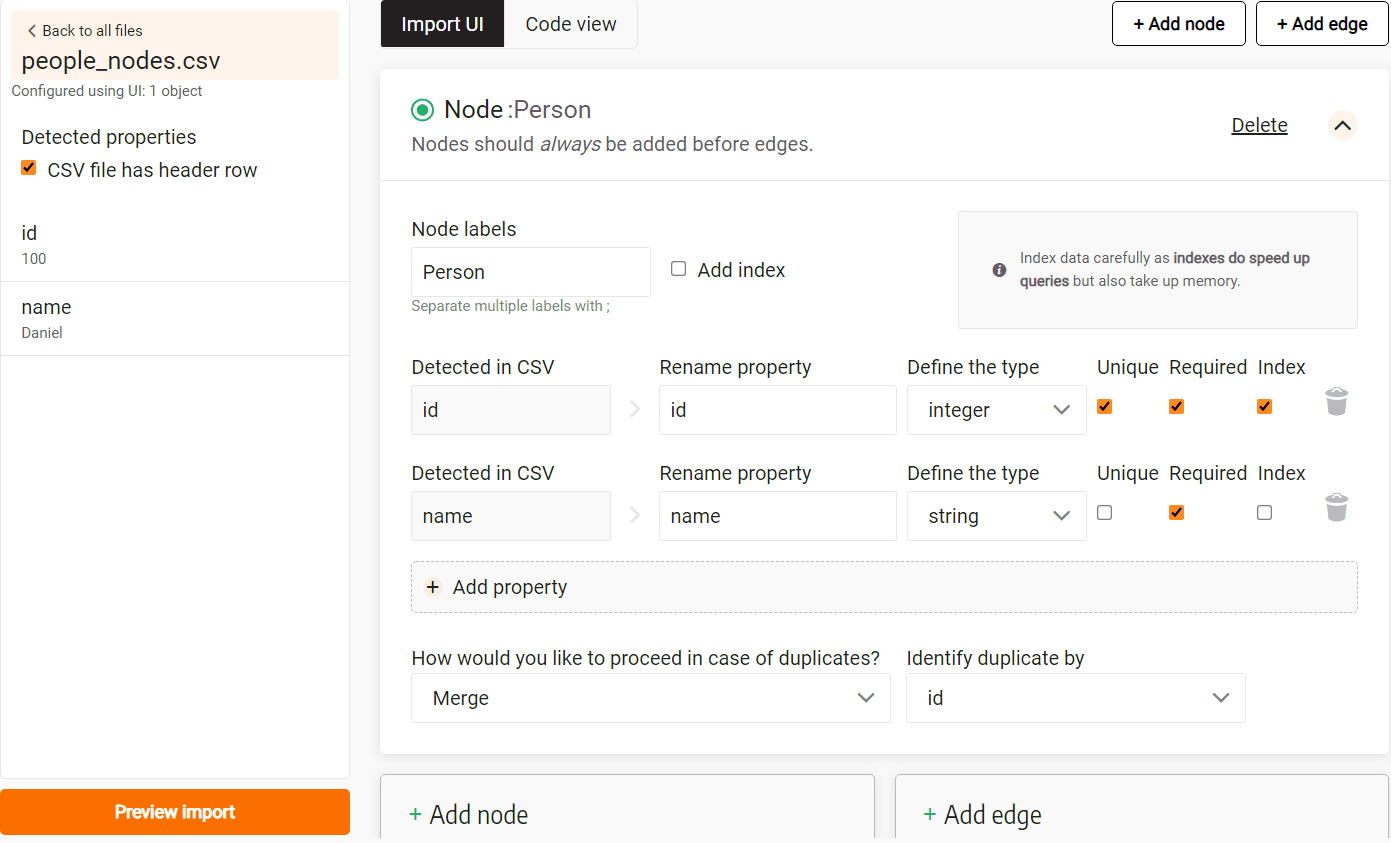Select the green Node Person radio indicator
The image size is (1391, 843).
pyautogui.click(x=423, y=110)
